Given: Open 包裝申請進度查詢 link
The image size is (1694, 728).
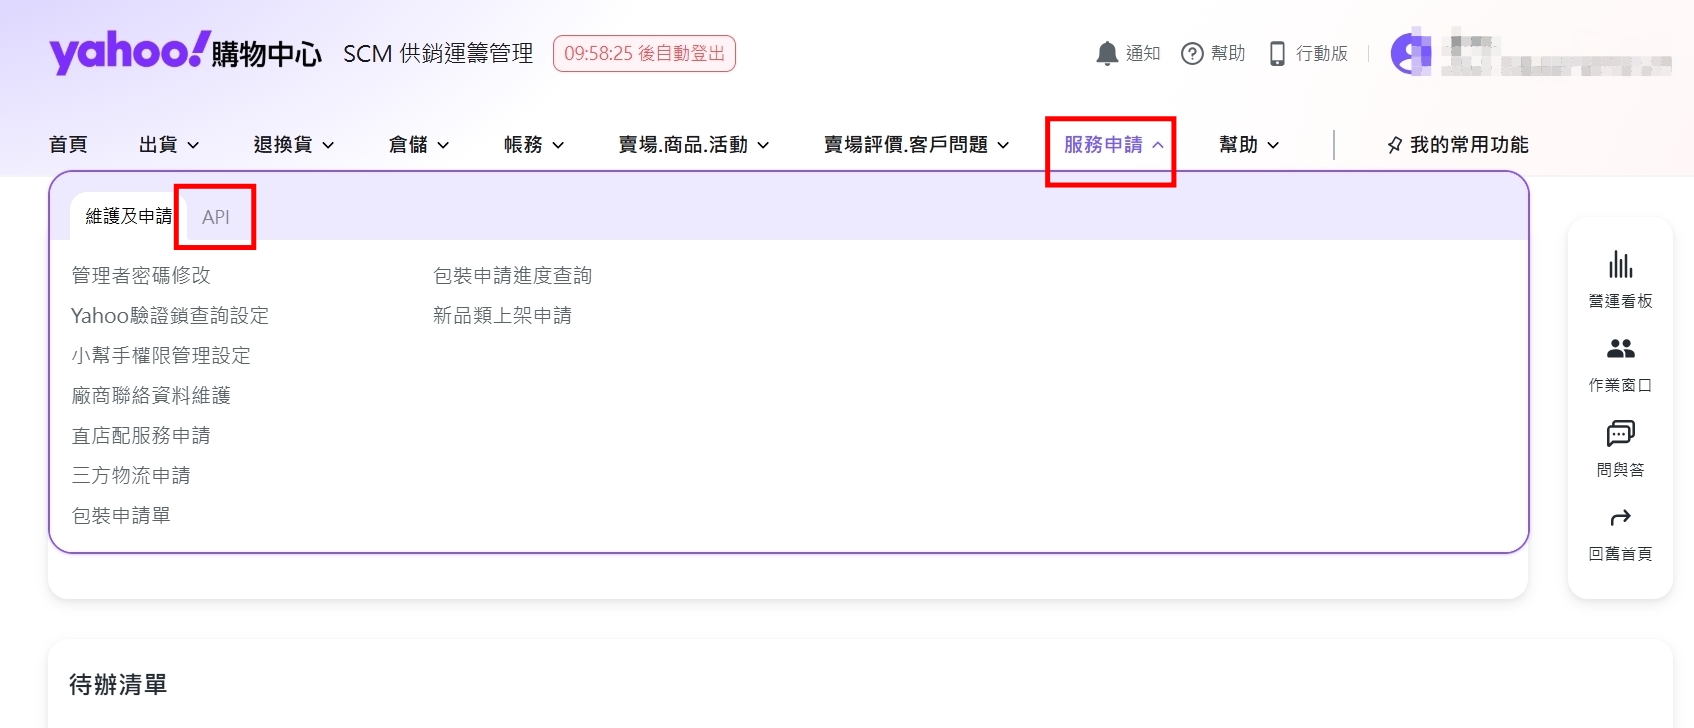Looking at the screenshot, I should tap(512, 275).
